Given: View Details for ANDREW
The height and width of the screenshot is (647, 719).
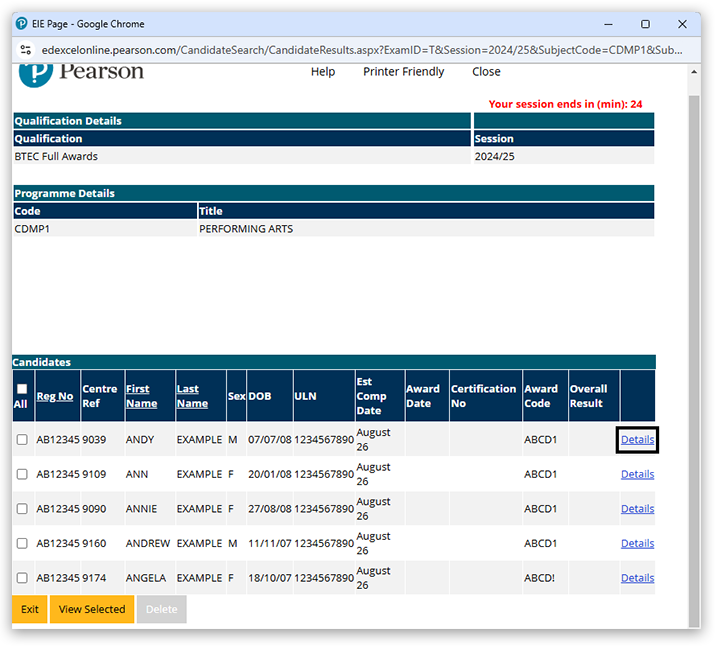Looking at the screenshot, I should click(x=637, y=543).
